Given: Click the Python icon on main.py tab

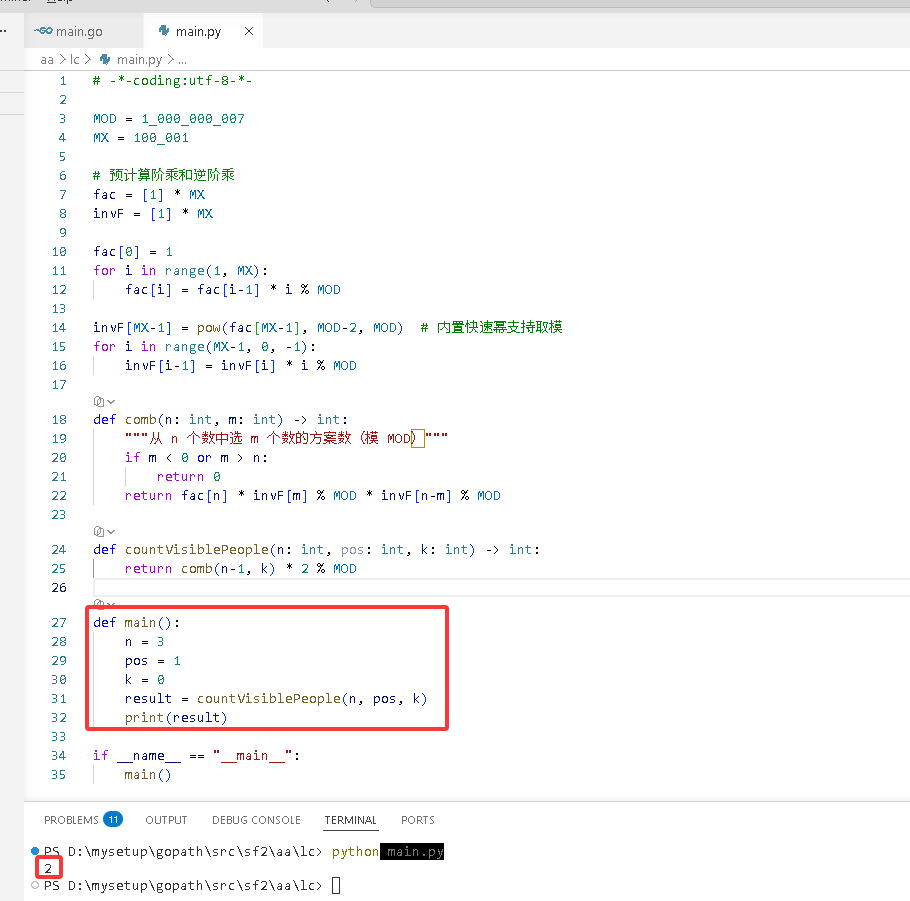Looking at the screenshot, I should coord(164,31).
